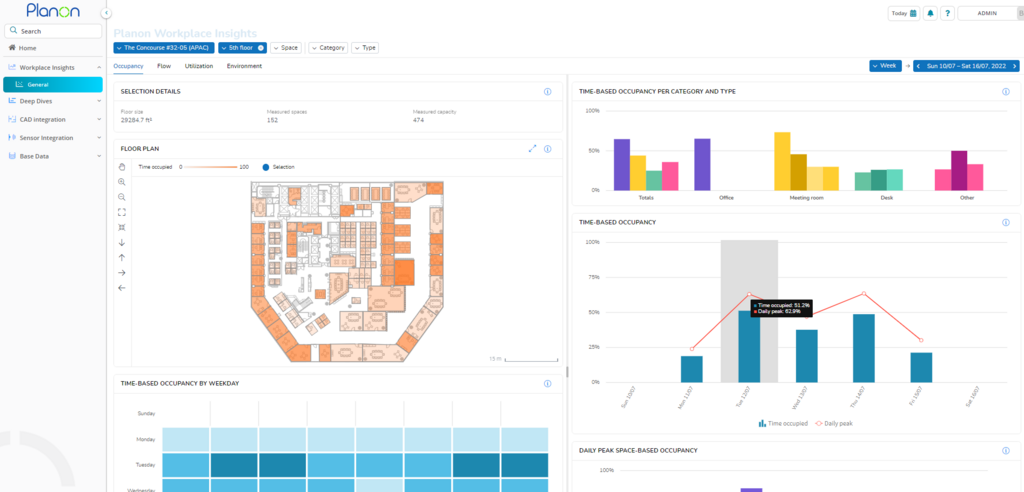This screenshot has height=492, width=1024.
Task: Open the Category filter dropdown
Action: pyautogui.click(x=328, y=48)
